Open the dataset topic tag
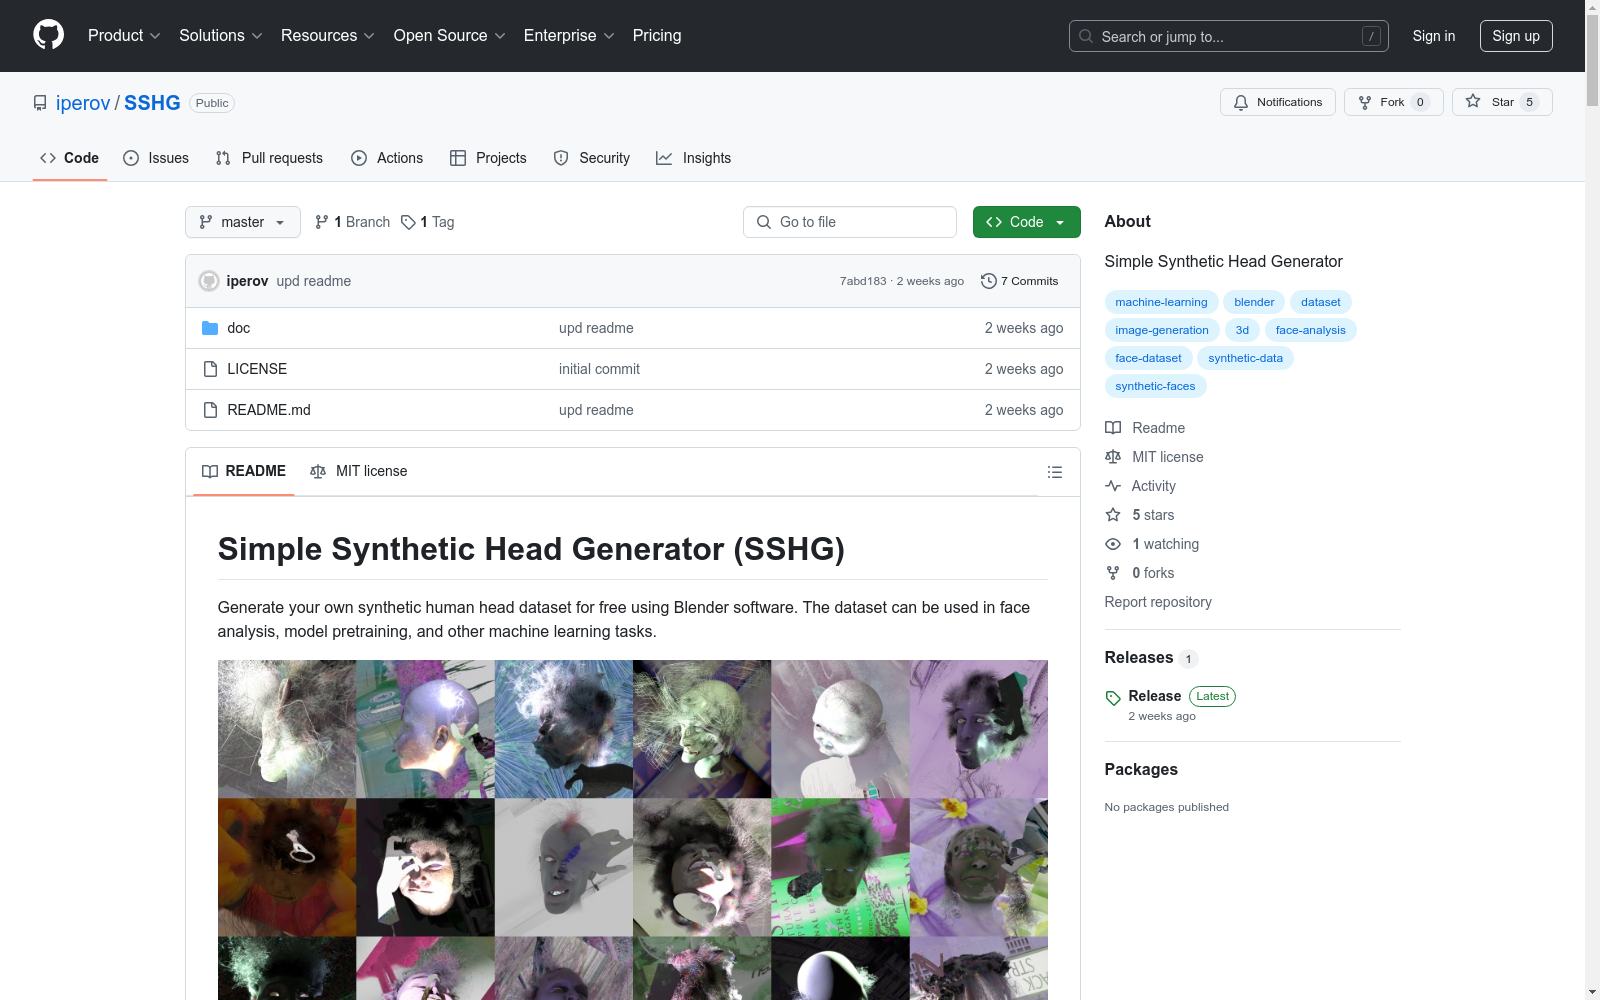Image resolution: width=1600 pixels, height=1000 pixels. pos(1320,302)
